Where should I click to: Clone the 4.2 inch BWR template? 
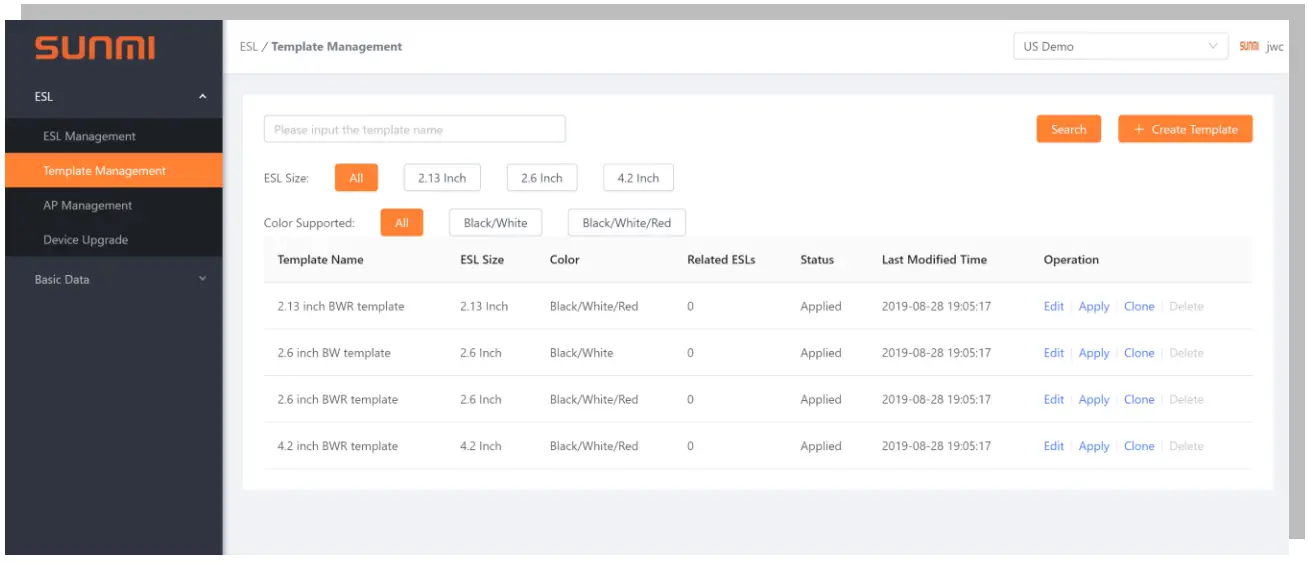(x=1139, y=446)
